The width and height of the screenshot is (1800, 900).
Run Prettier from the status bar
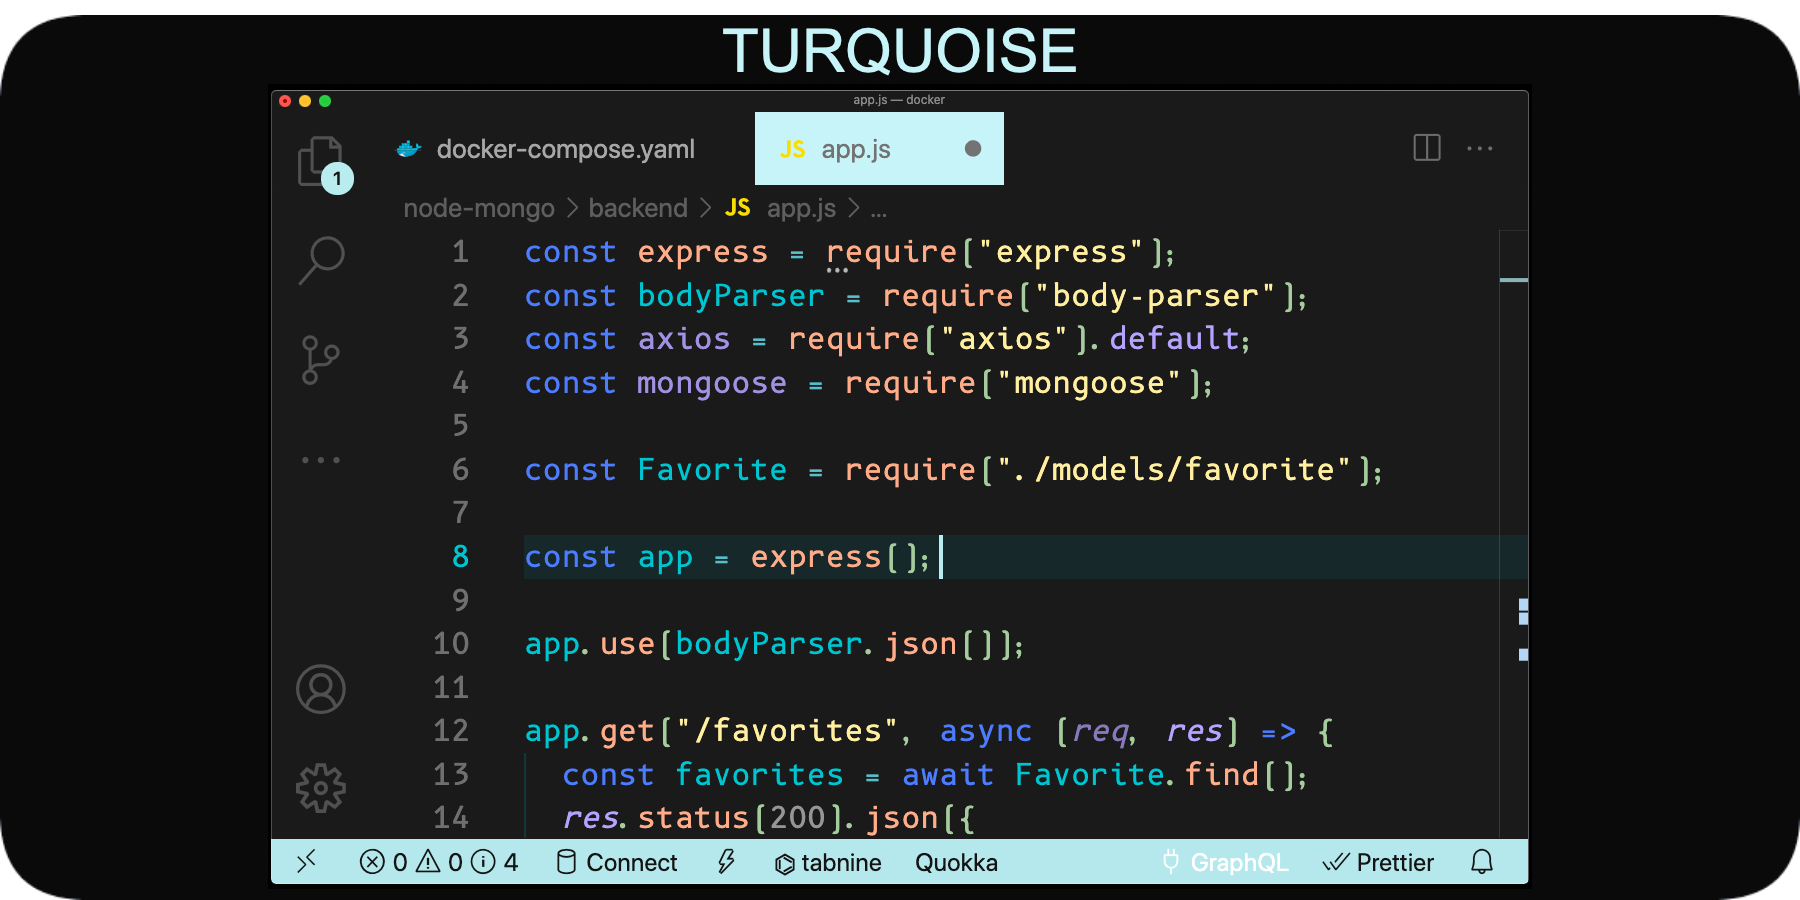coord(1379,862)
